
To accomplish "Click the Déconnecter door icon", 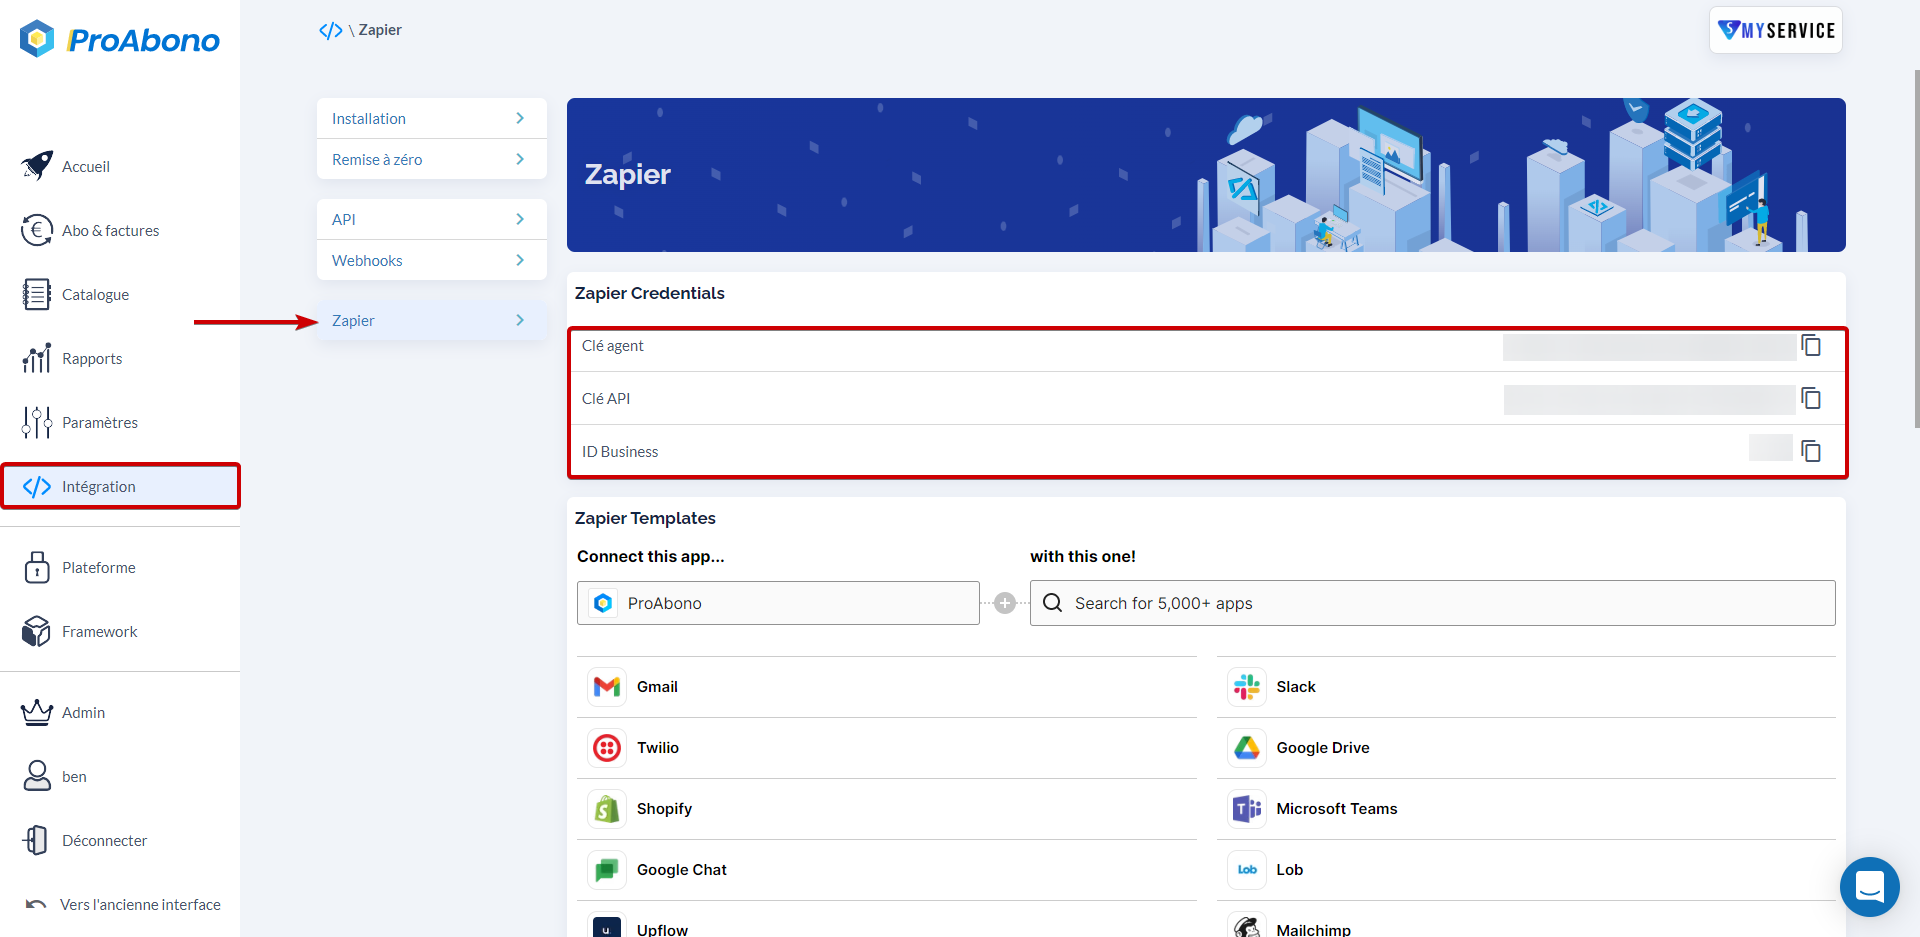I will [x=37, y=840].
